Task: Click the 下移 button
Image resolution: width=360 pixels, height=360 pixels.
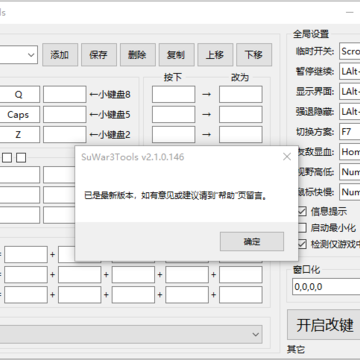Action: click(254, 55)
